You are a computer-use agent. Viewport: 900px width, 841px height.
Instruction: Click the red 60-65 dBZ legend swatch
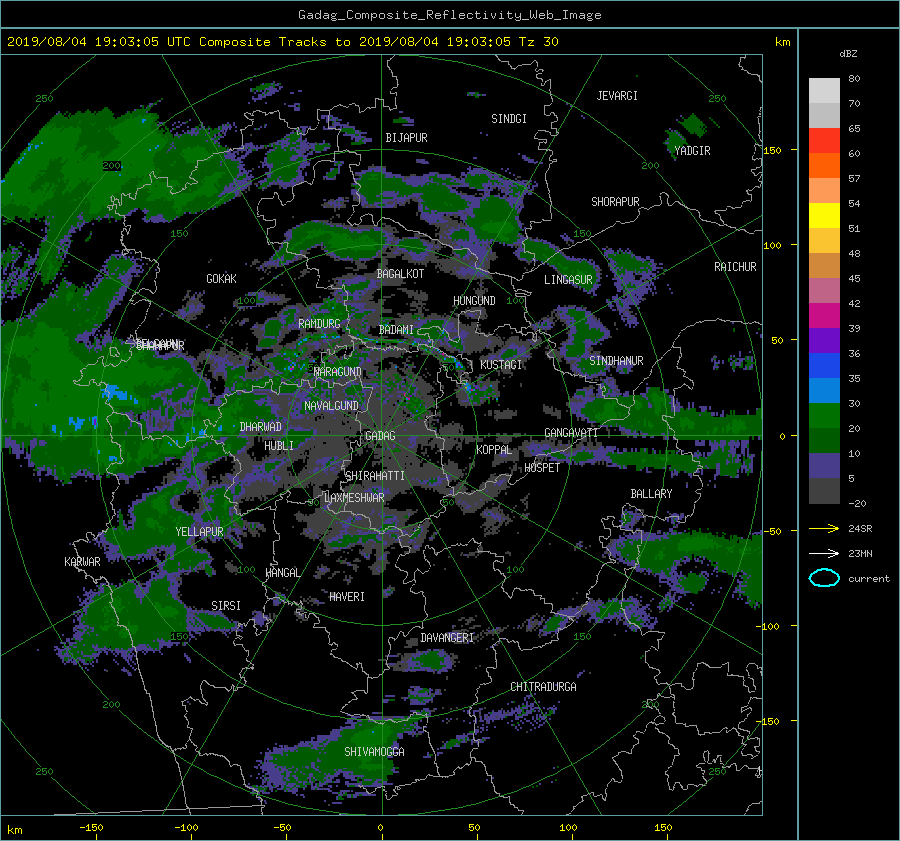[x=824, y=141]
